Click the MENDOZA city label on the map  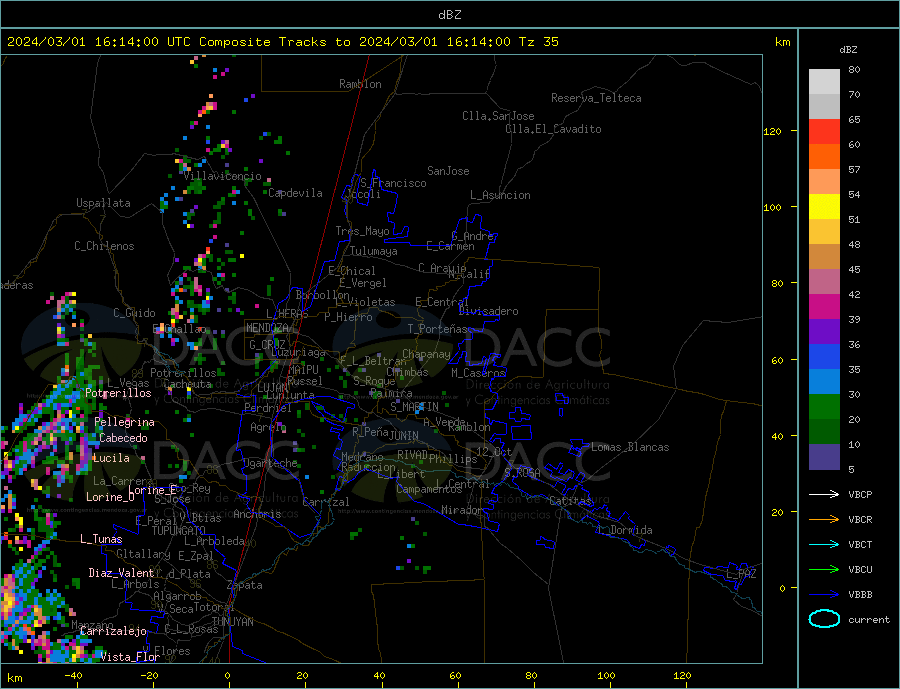tap(267, 328)
